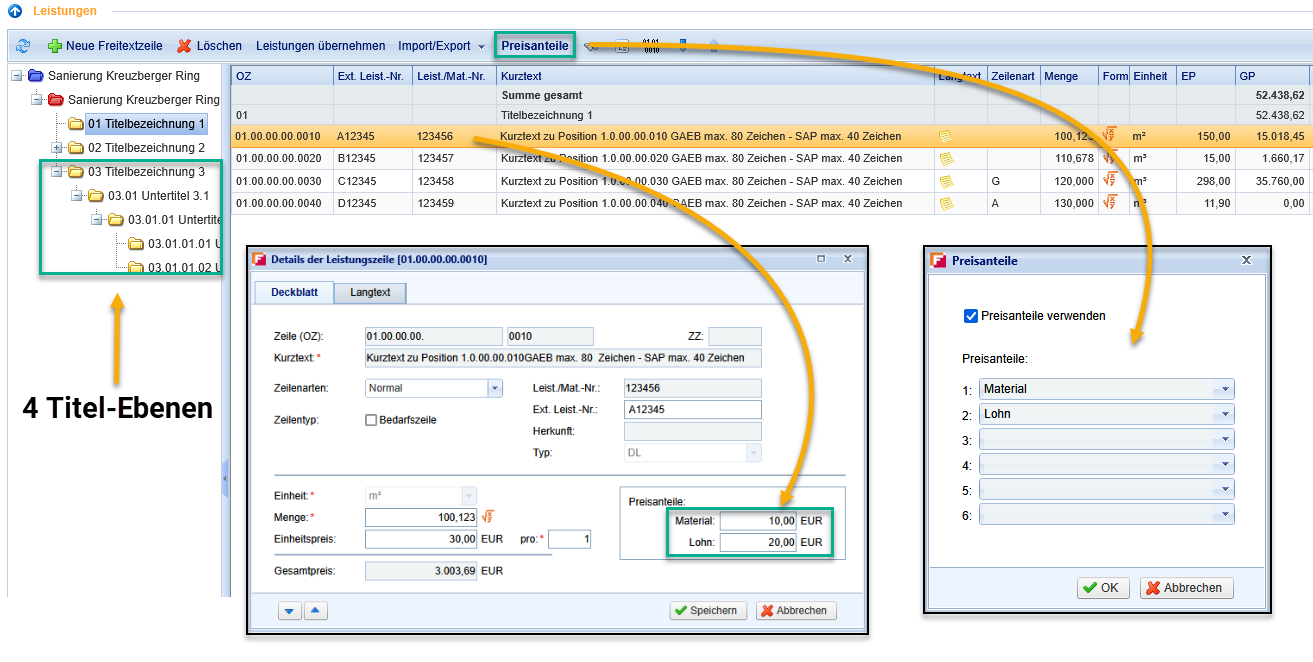Open the Import/Export menu
This screenshot has width=1313, height=662.
[x=441, y=46]
